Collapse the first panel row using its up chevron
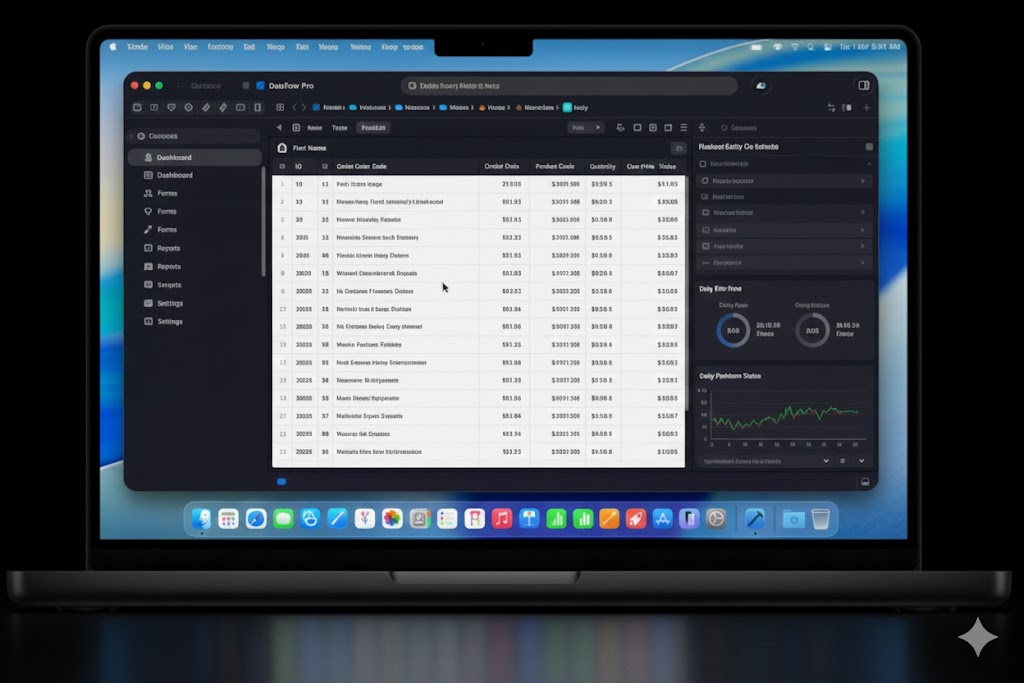1024x683 pixels. [x=869, y=164]
